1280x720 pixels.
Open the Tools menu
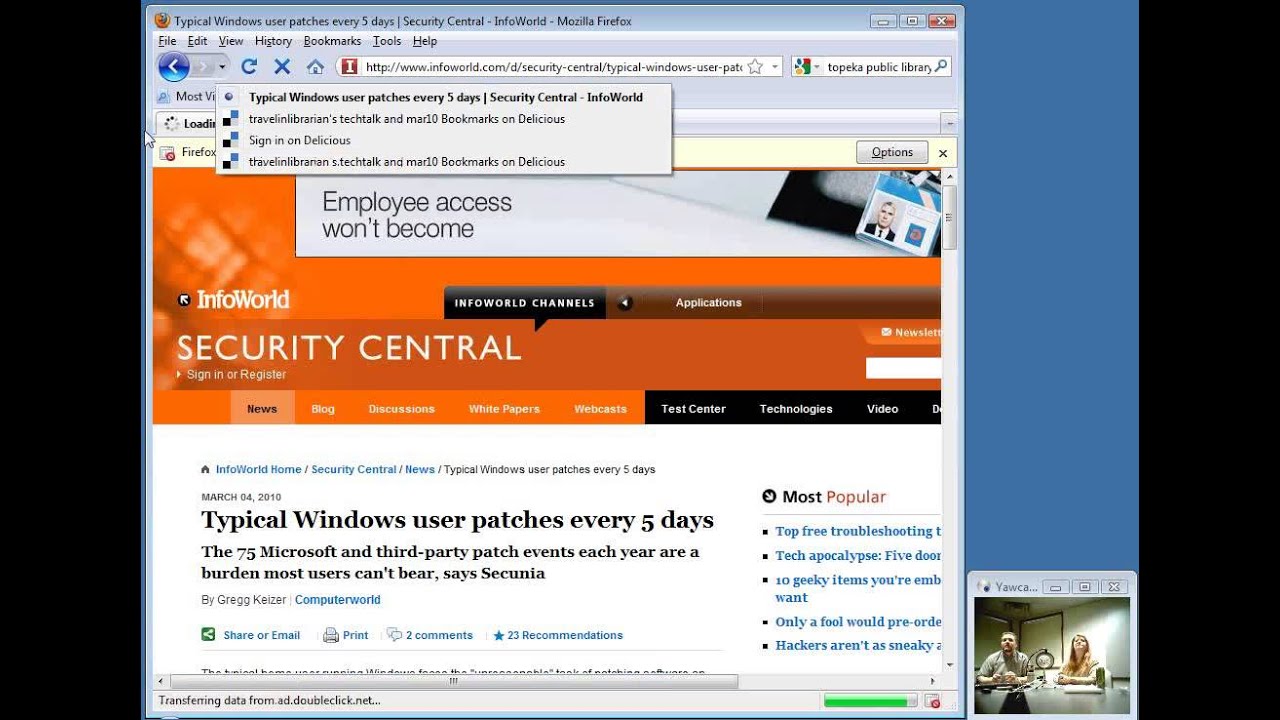(387, 41)
